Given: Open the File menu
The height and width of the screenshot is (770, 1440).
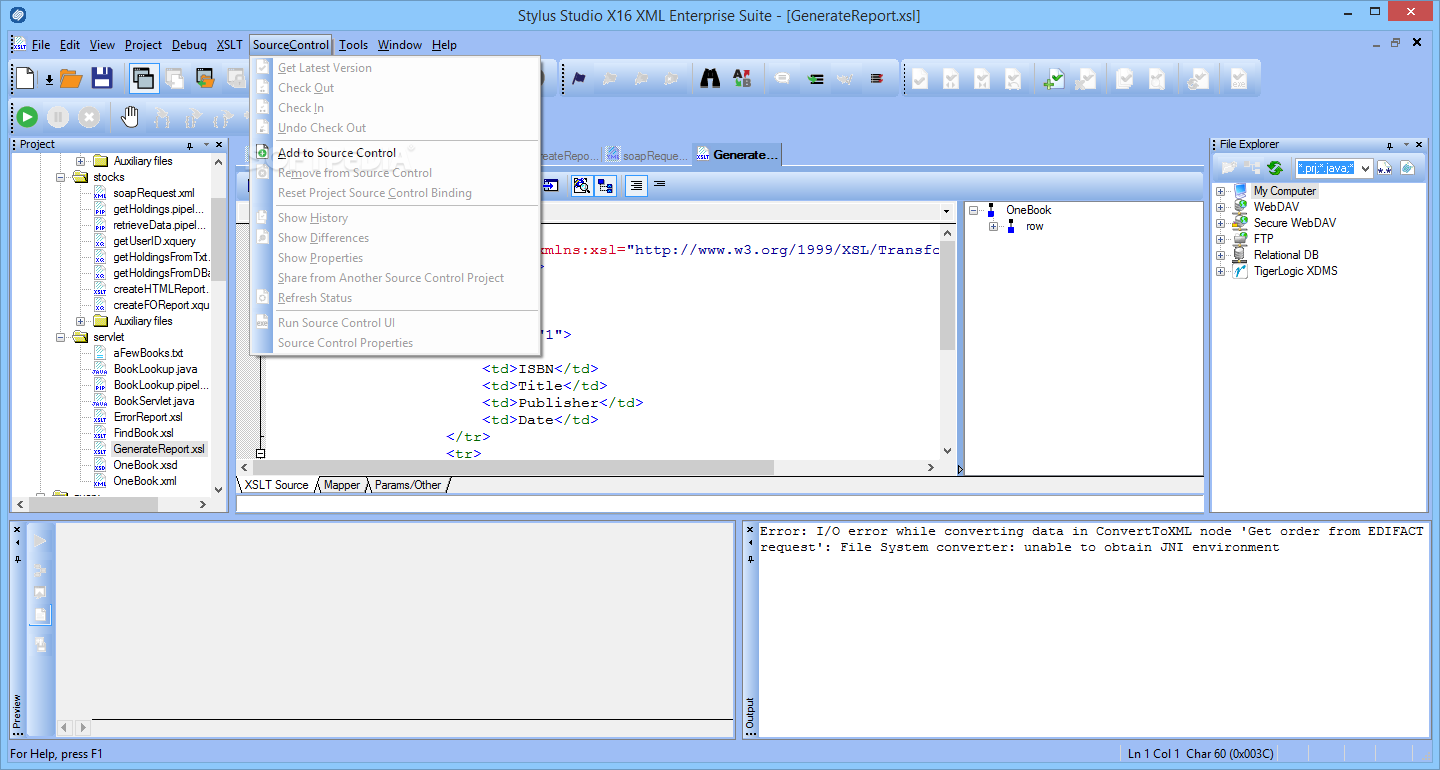Looking at the screenshot, I should tap(41, 45).
